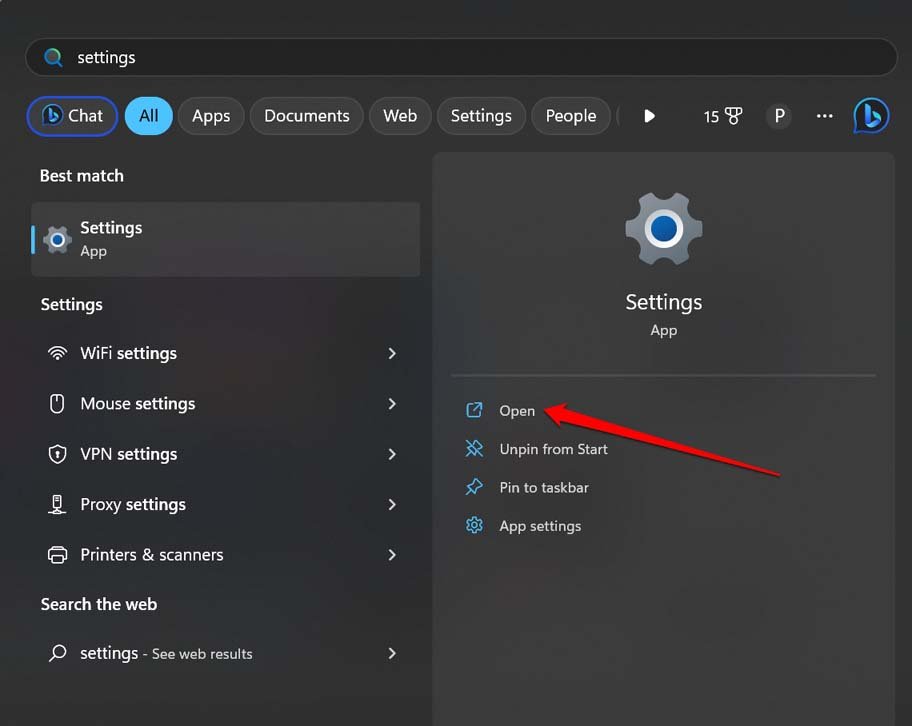912x726 pixels.
Task: Click Pin to taskbar
Action: pyautogui.click(x=541, y=487)
